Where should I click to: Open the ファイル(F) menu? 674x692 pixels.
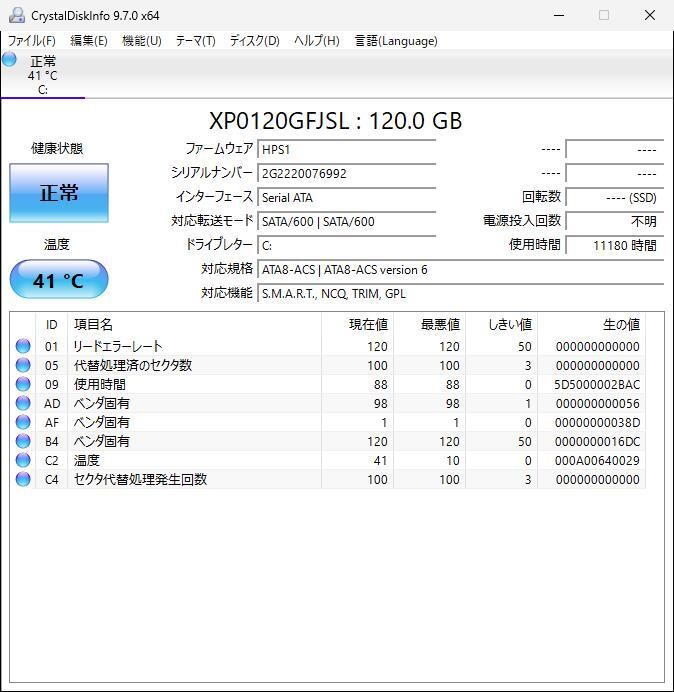click(x=31, y=41)
